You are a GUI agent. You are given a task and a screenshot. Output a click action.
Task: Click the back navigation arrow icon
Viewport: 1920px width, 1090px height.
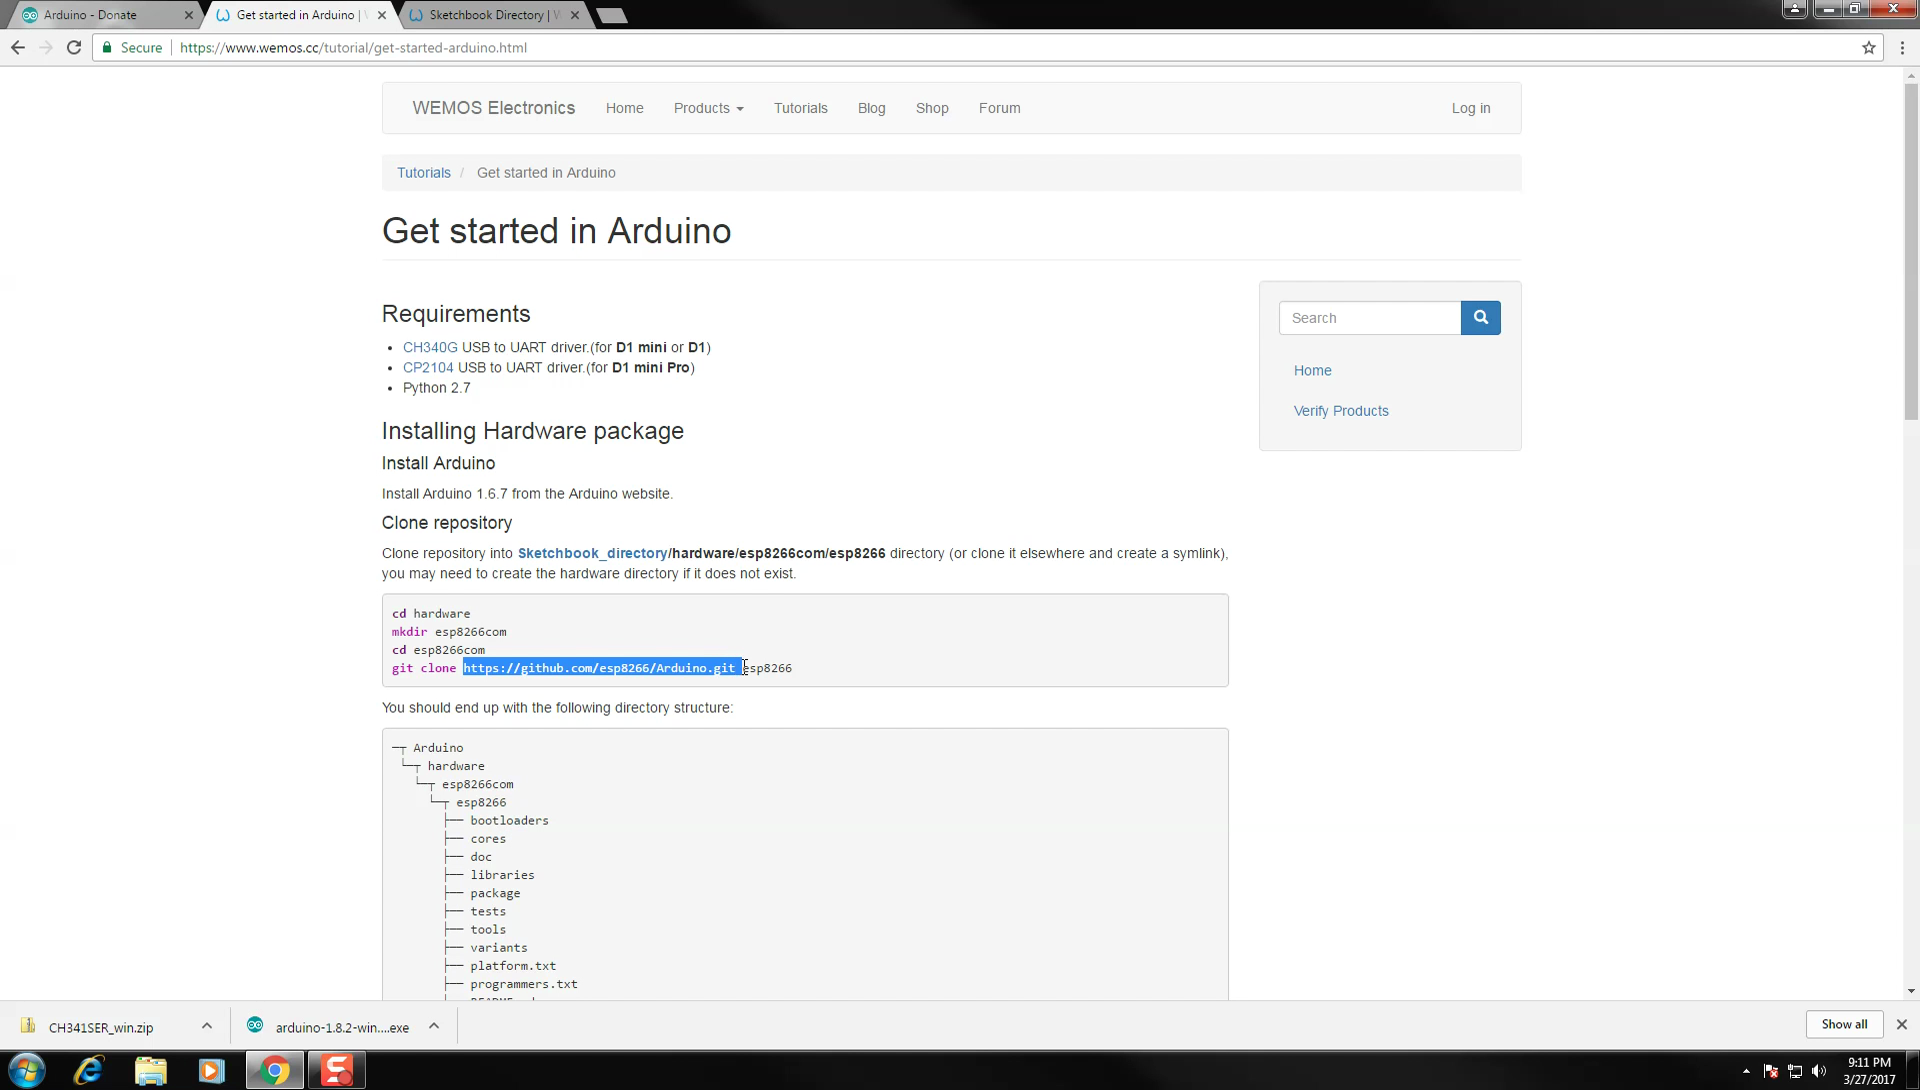click(17, 47)
